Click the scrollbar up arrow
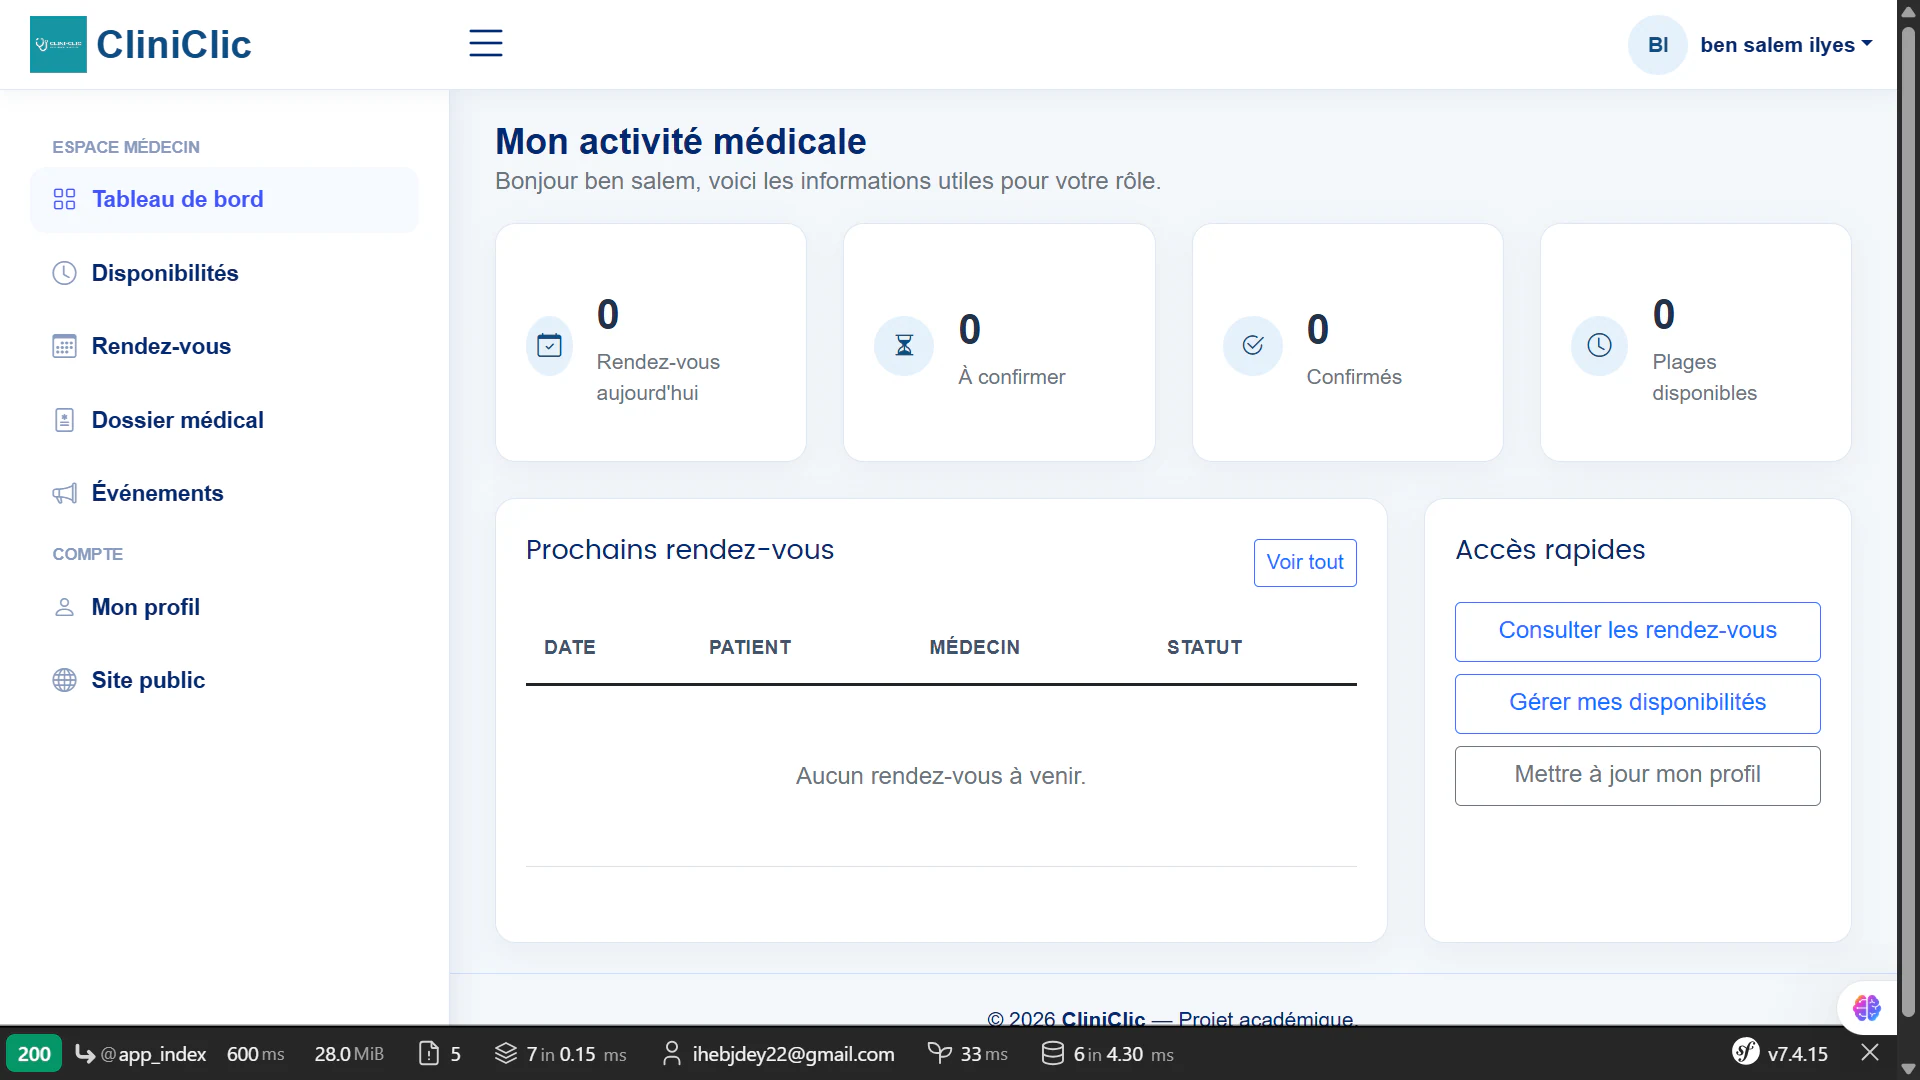The height and width of the screenshot is (1080, 1920). click(1908, 12)
